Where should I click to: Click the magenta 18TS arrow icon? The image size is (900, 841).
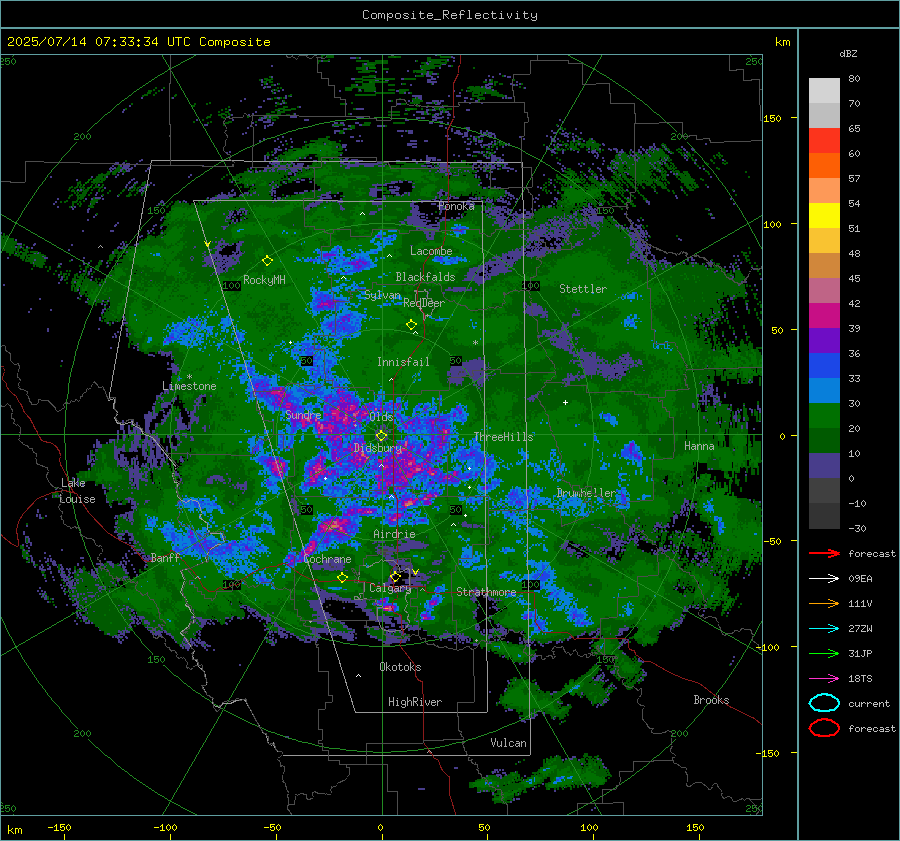[x=824, y=679]
